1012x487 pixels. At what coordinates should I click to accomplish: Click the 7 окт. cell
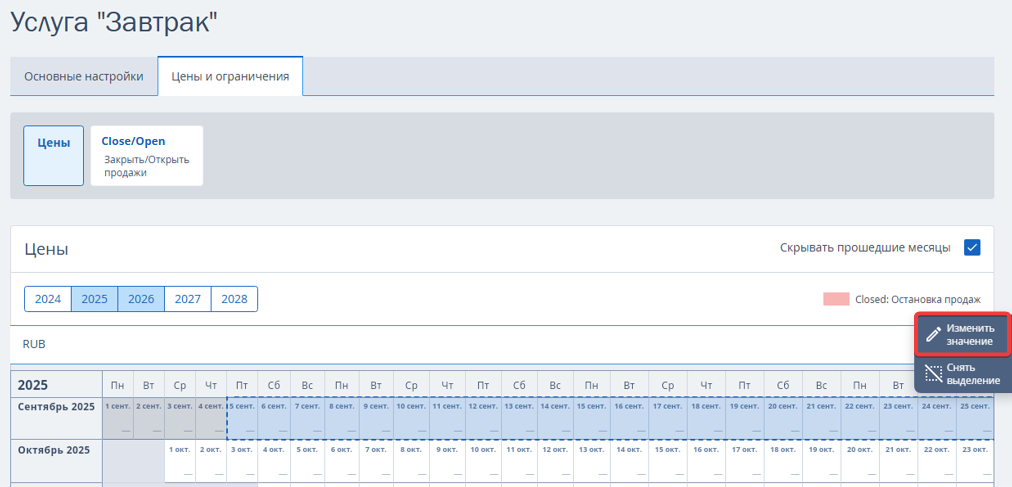[376, 461]
